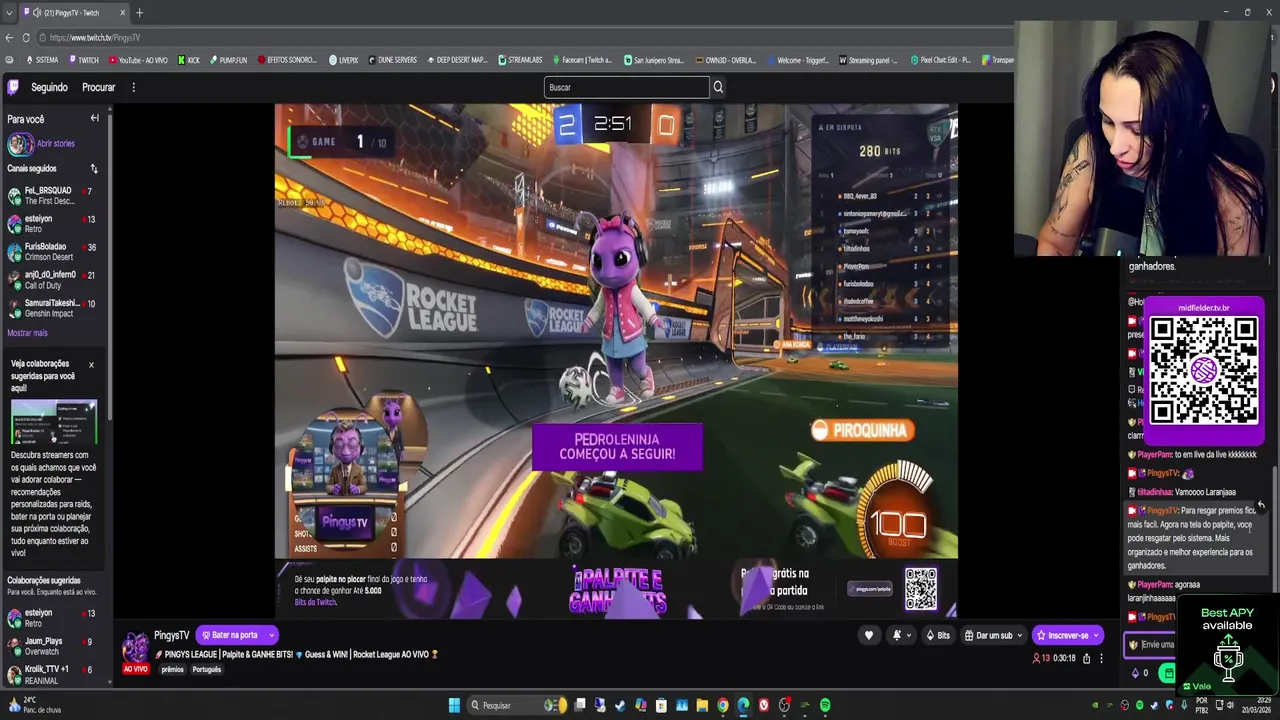Click collaboration suggestion preview thumbnail
Viewport: 1280px width, 720px height.
[54, 422]
